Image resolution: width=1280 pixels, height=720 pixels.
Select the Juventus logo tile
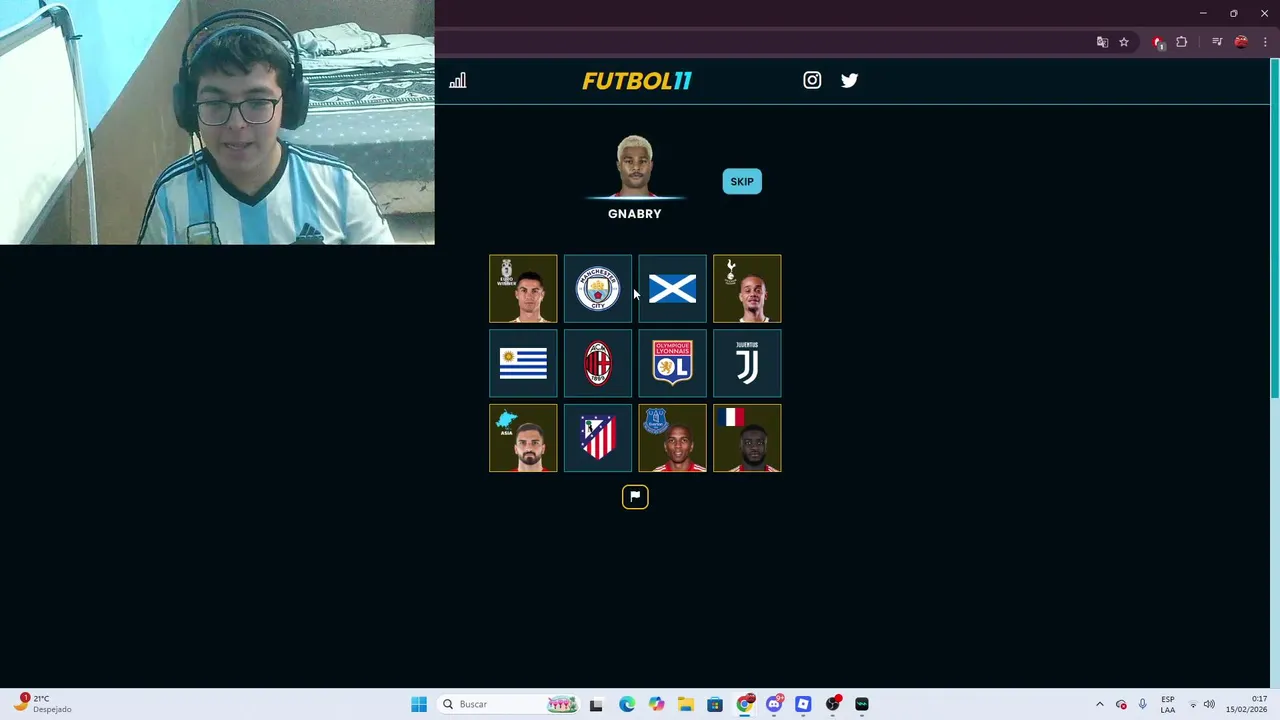(747, 363)
